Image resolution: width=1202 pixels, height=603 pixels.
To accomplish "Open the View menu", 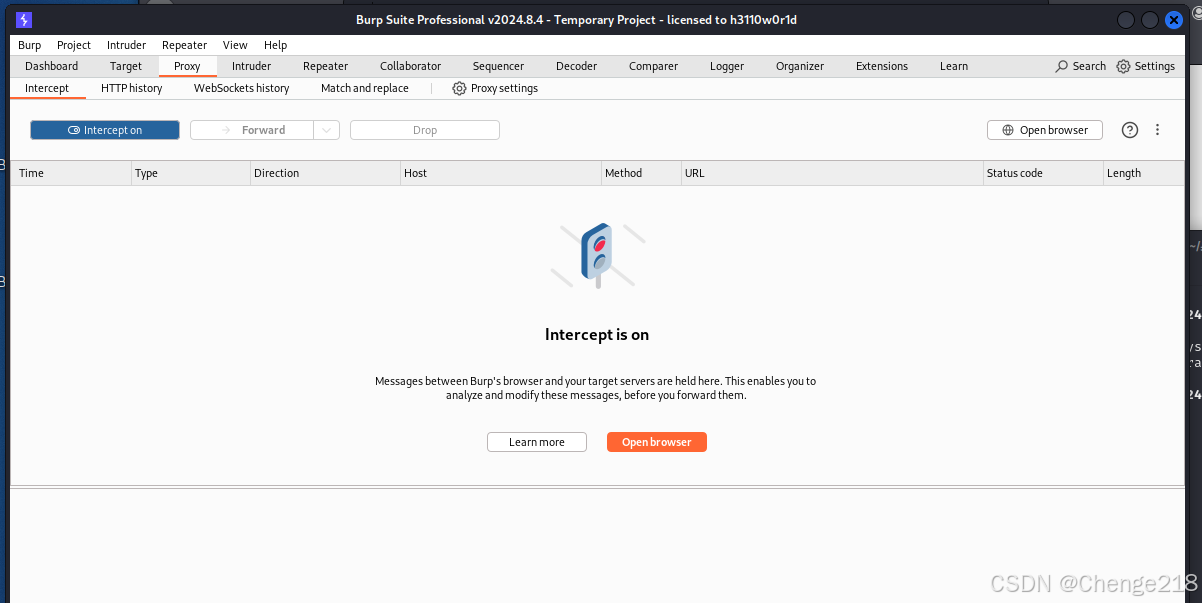I will tap(235, 45).
